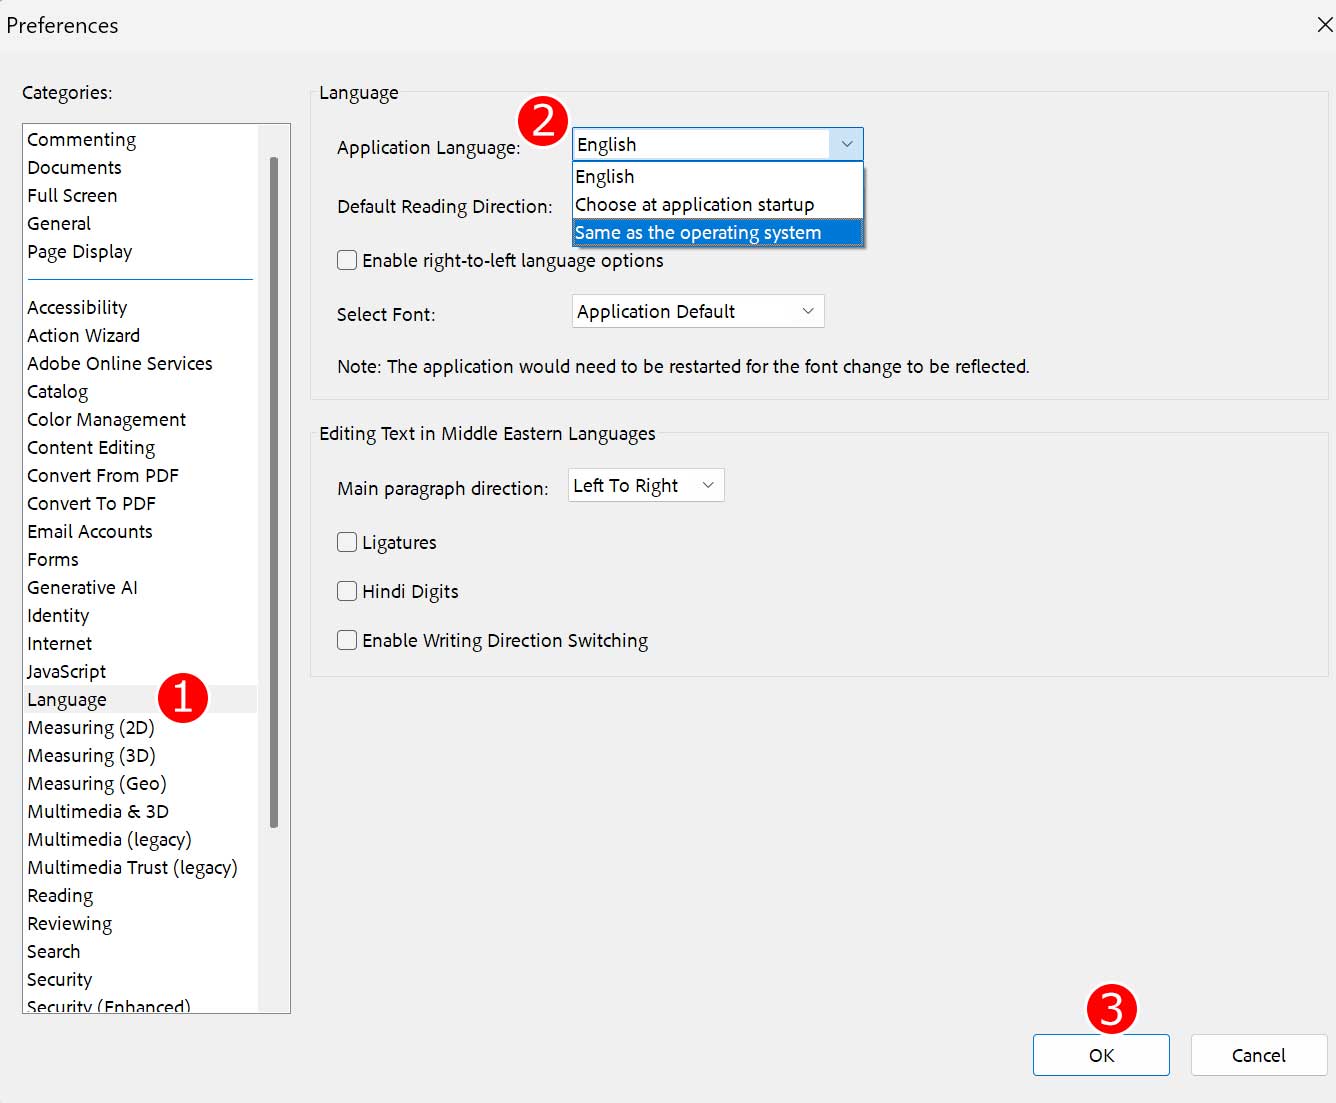Select Email Accounts category
Viewport: 1336px width, 1103px height.
[90, 532]
